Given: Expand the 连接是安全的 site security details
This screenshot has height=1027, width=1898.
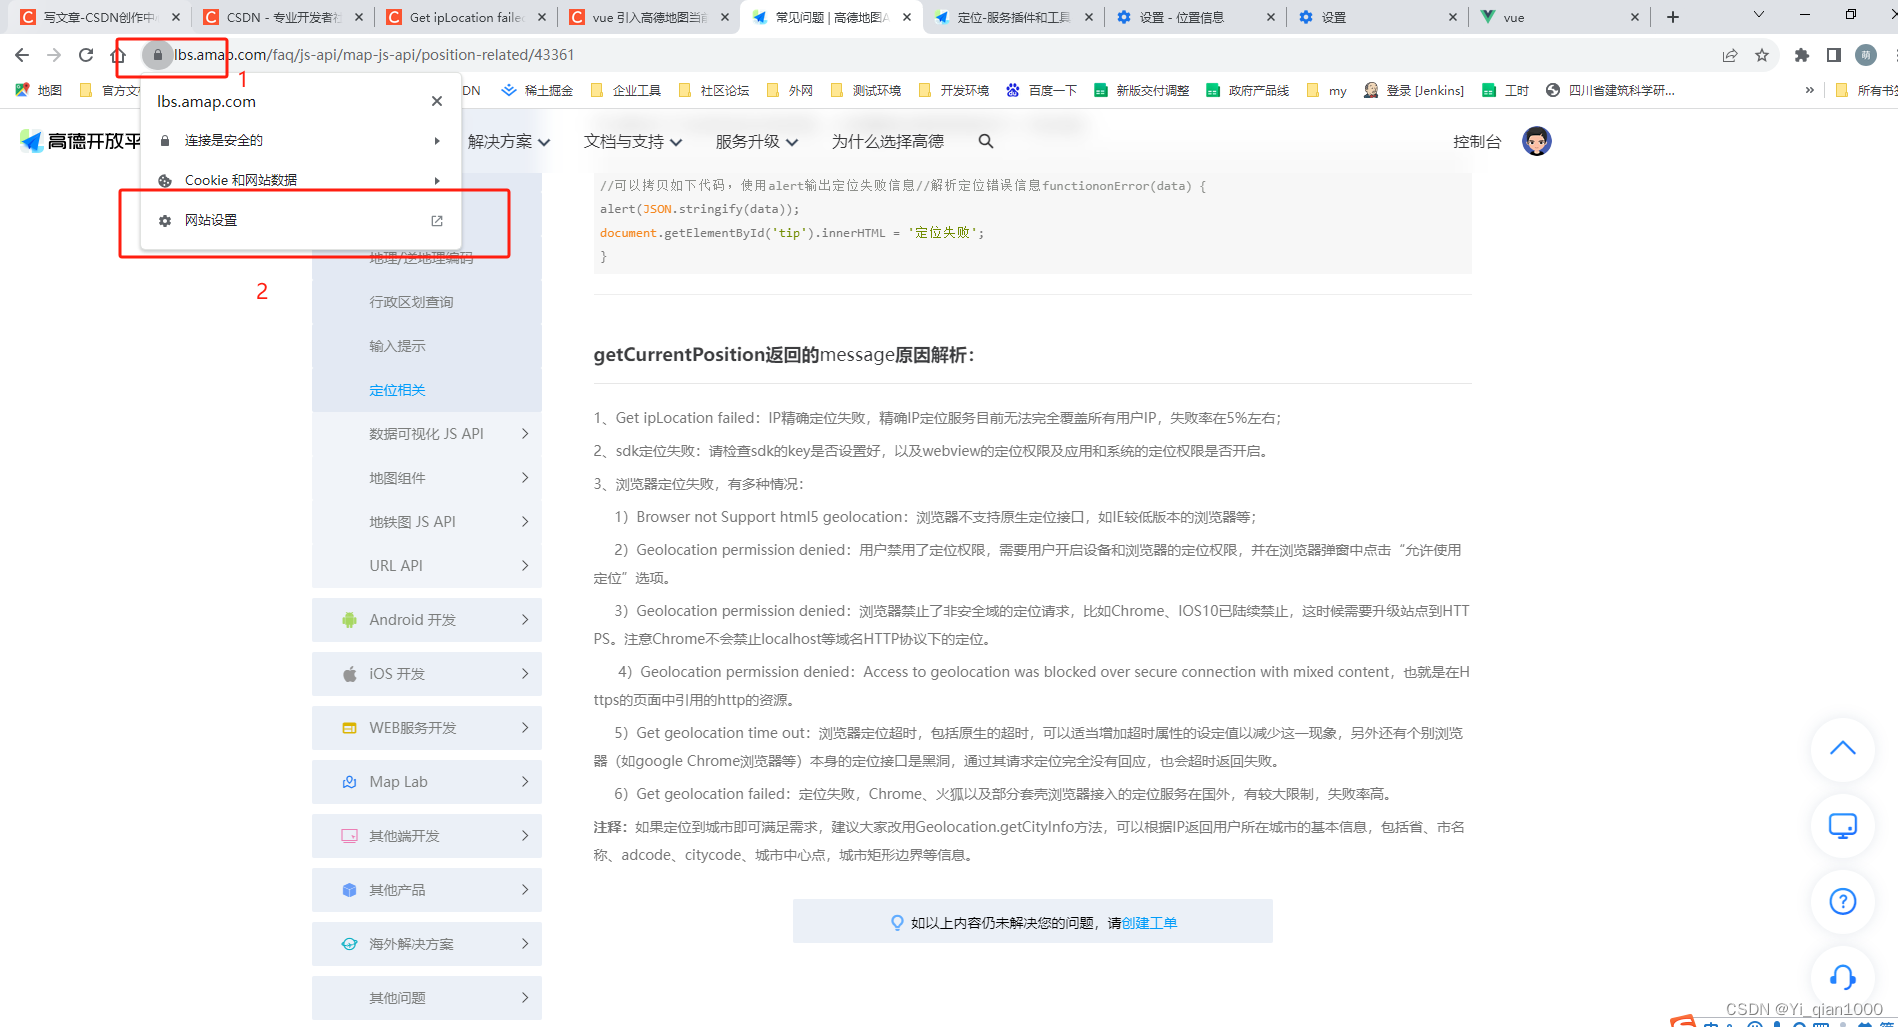Looking at the screenshot, I should tap(300, 140).
